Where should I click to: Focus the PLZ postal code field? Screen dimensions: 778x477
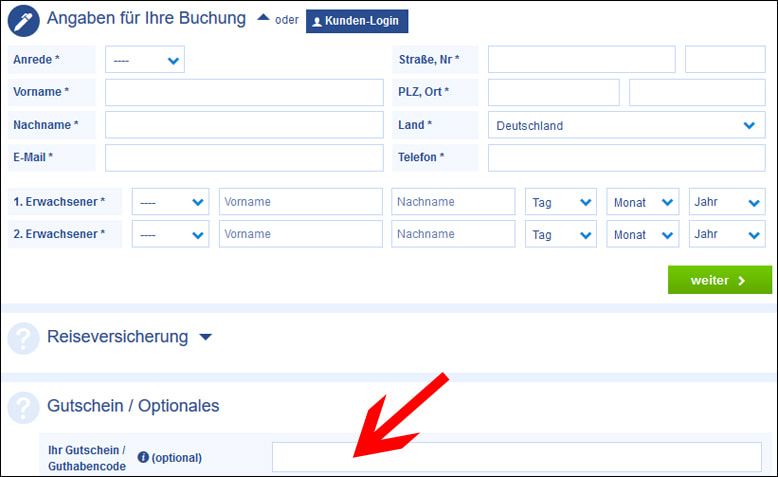point(554,92)
